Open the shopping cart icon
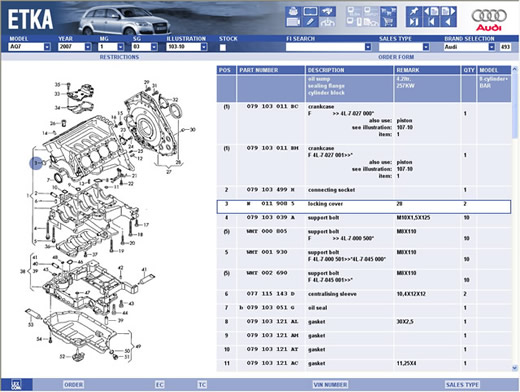The width and height of the screenshot is (520, 392). coord(388,22)
